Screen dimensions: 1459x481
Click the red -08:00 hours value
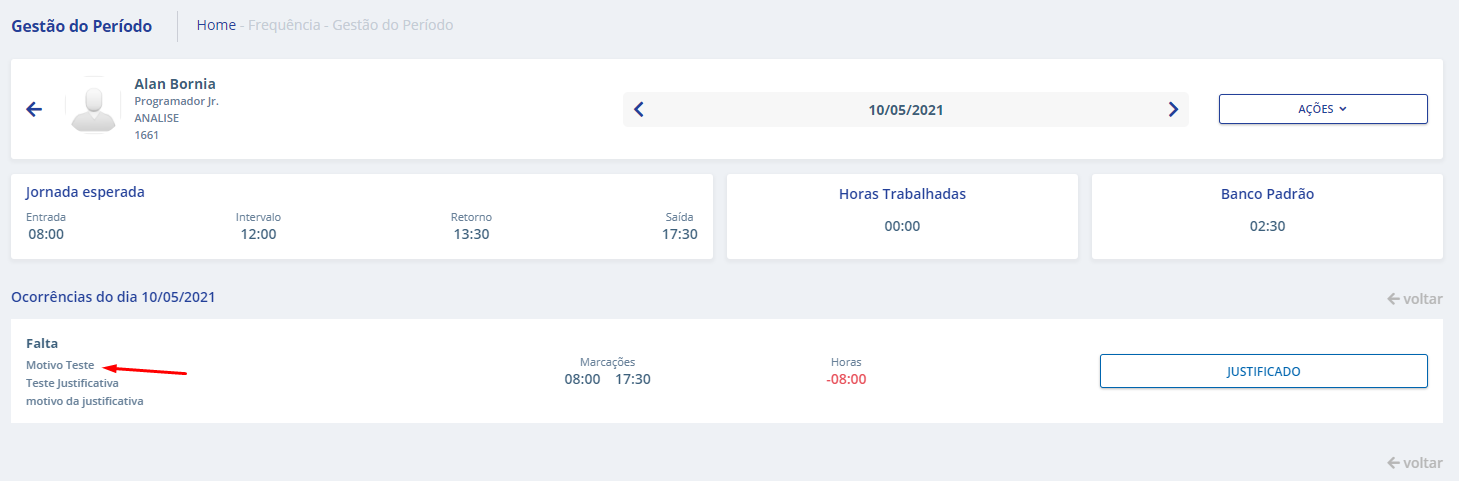[846, 380]
